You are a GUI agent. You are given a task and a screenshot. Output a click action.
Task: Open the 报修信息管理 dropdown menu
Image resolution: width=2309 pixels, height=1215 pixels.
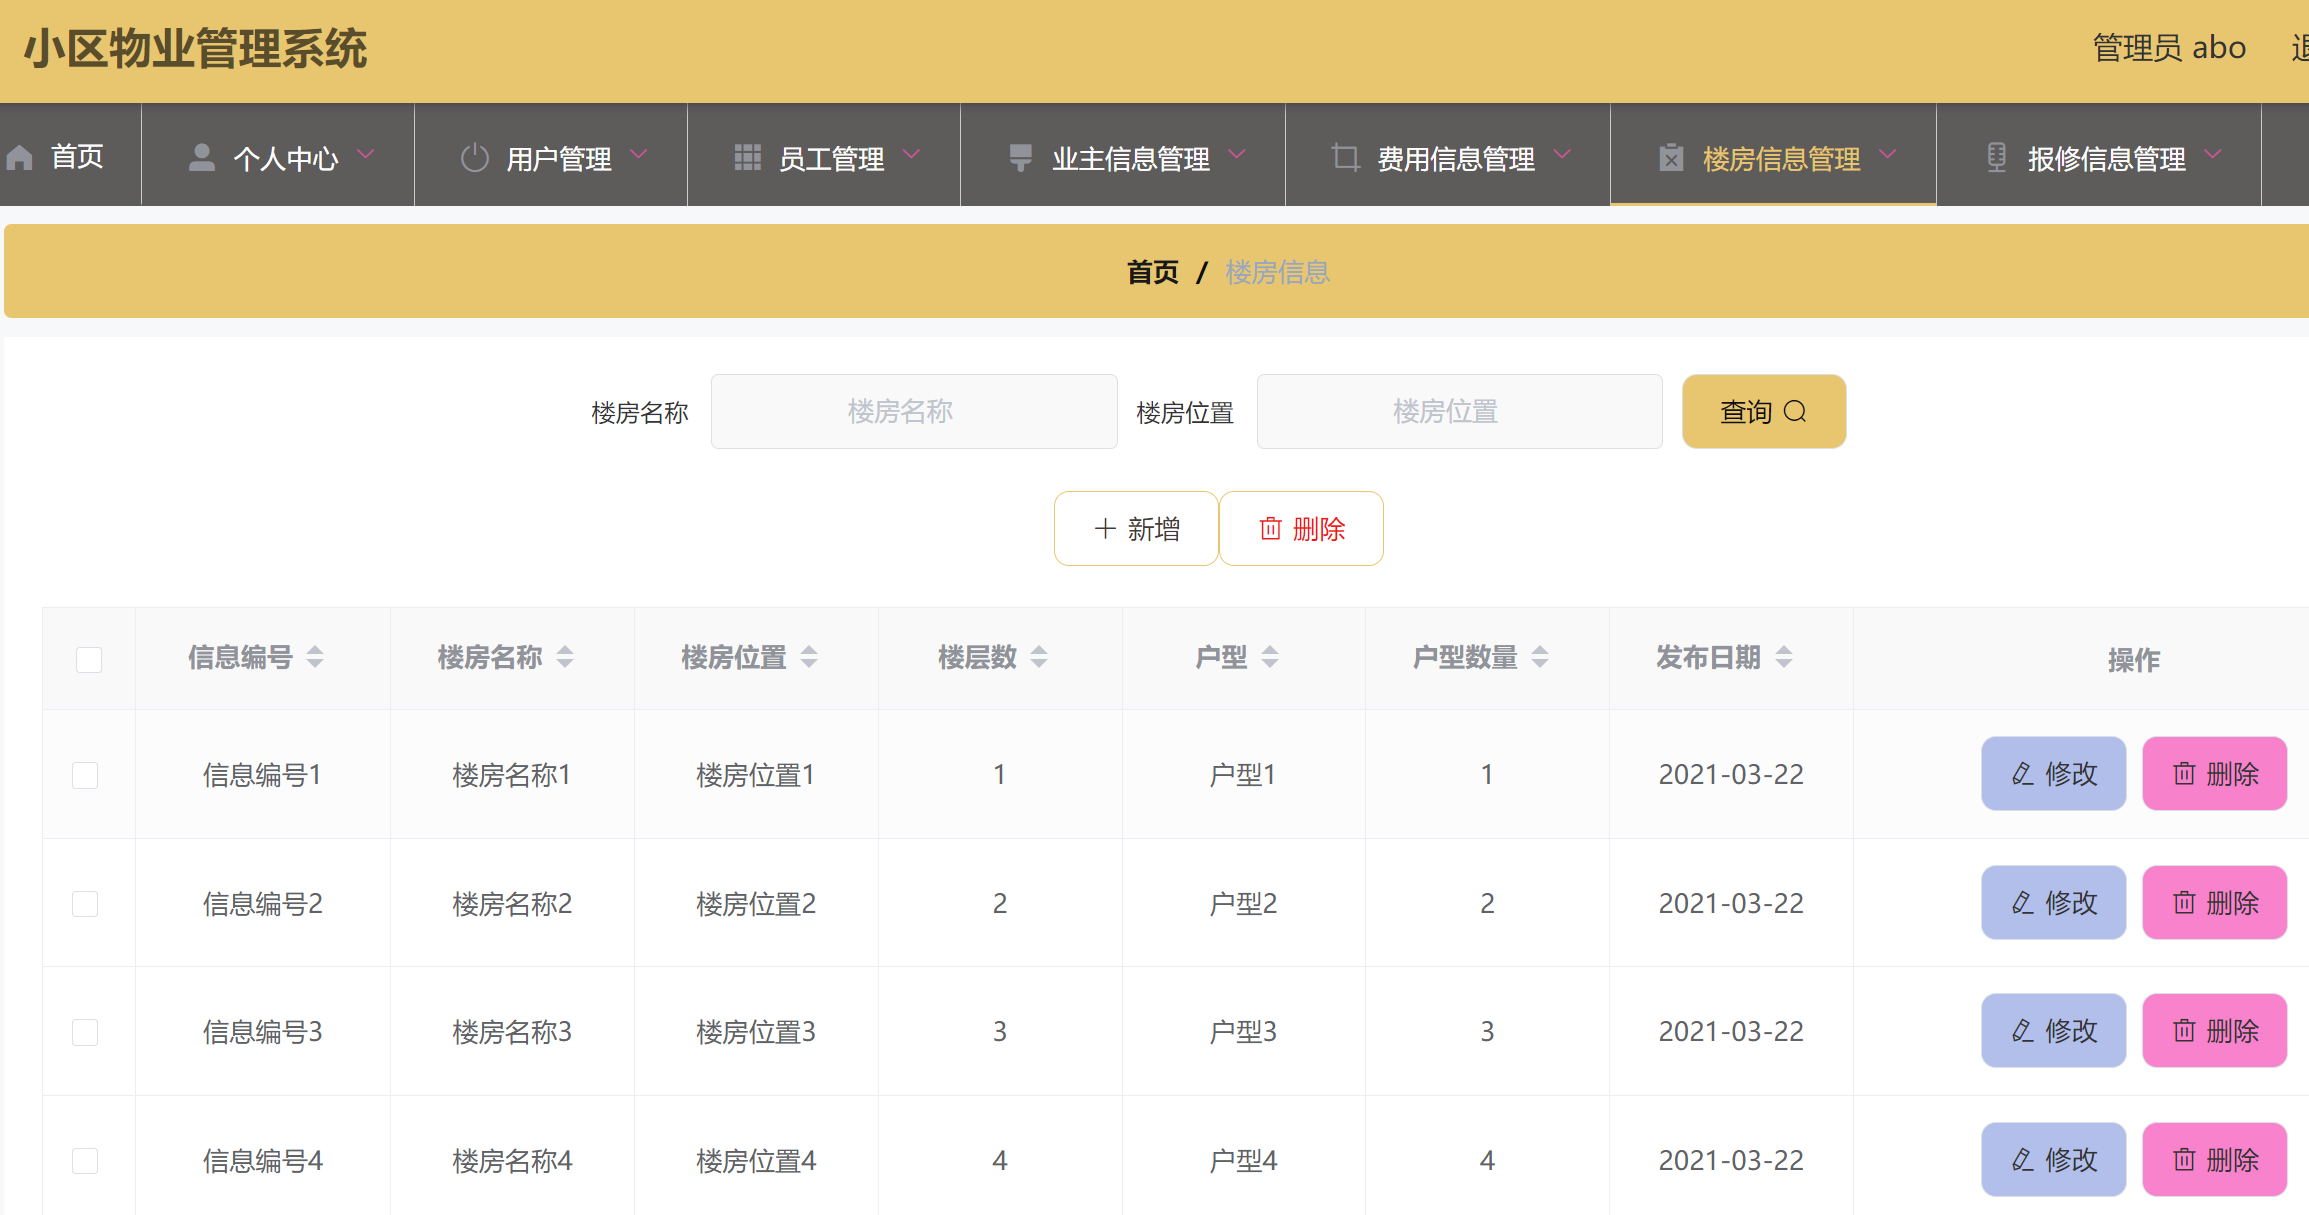tap(2216, 155)
